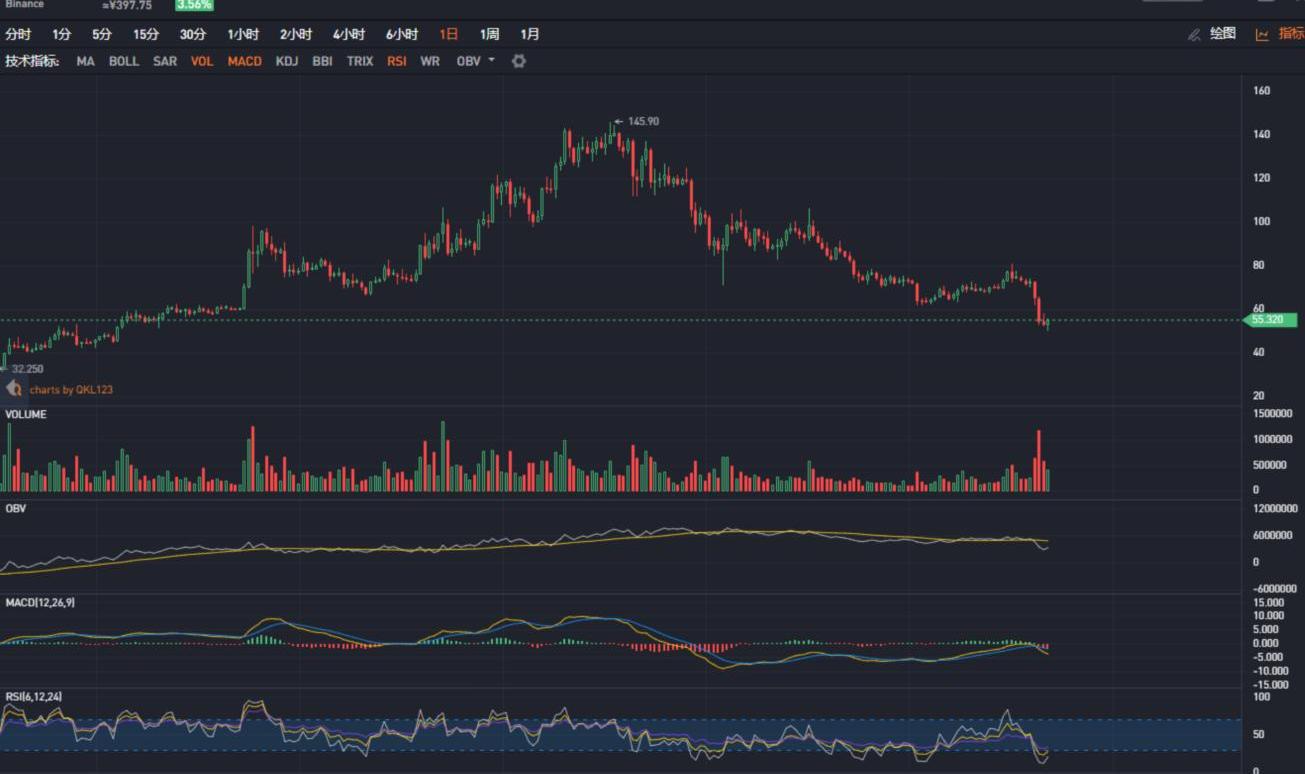Switch to the 分时 time-sharing view

pyautogui.click(x=18, y=34)
